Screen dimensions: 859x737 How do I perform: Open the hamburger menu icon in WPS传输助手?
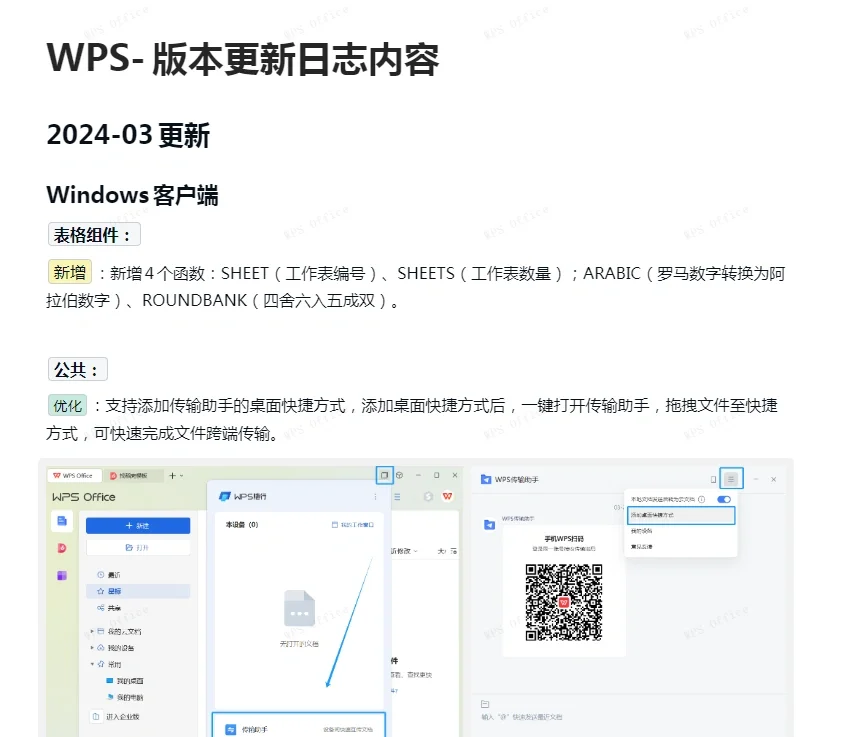pos(731,479)
